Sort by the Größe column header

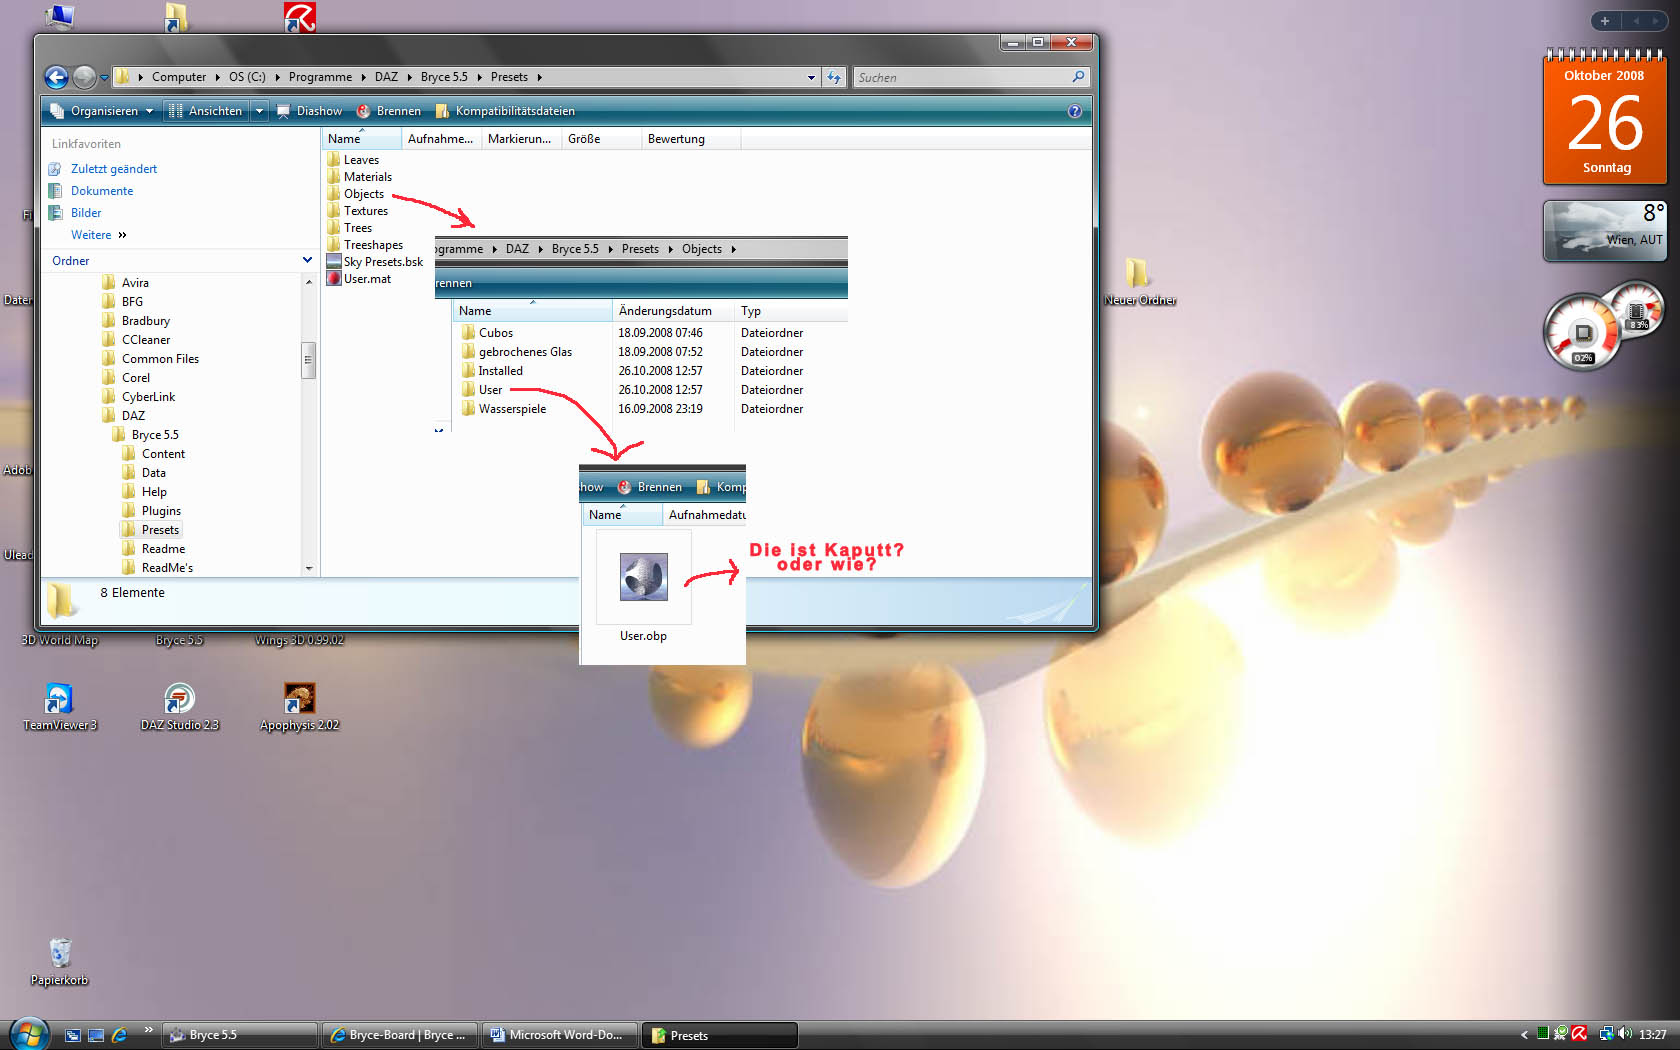pos(601,139)
